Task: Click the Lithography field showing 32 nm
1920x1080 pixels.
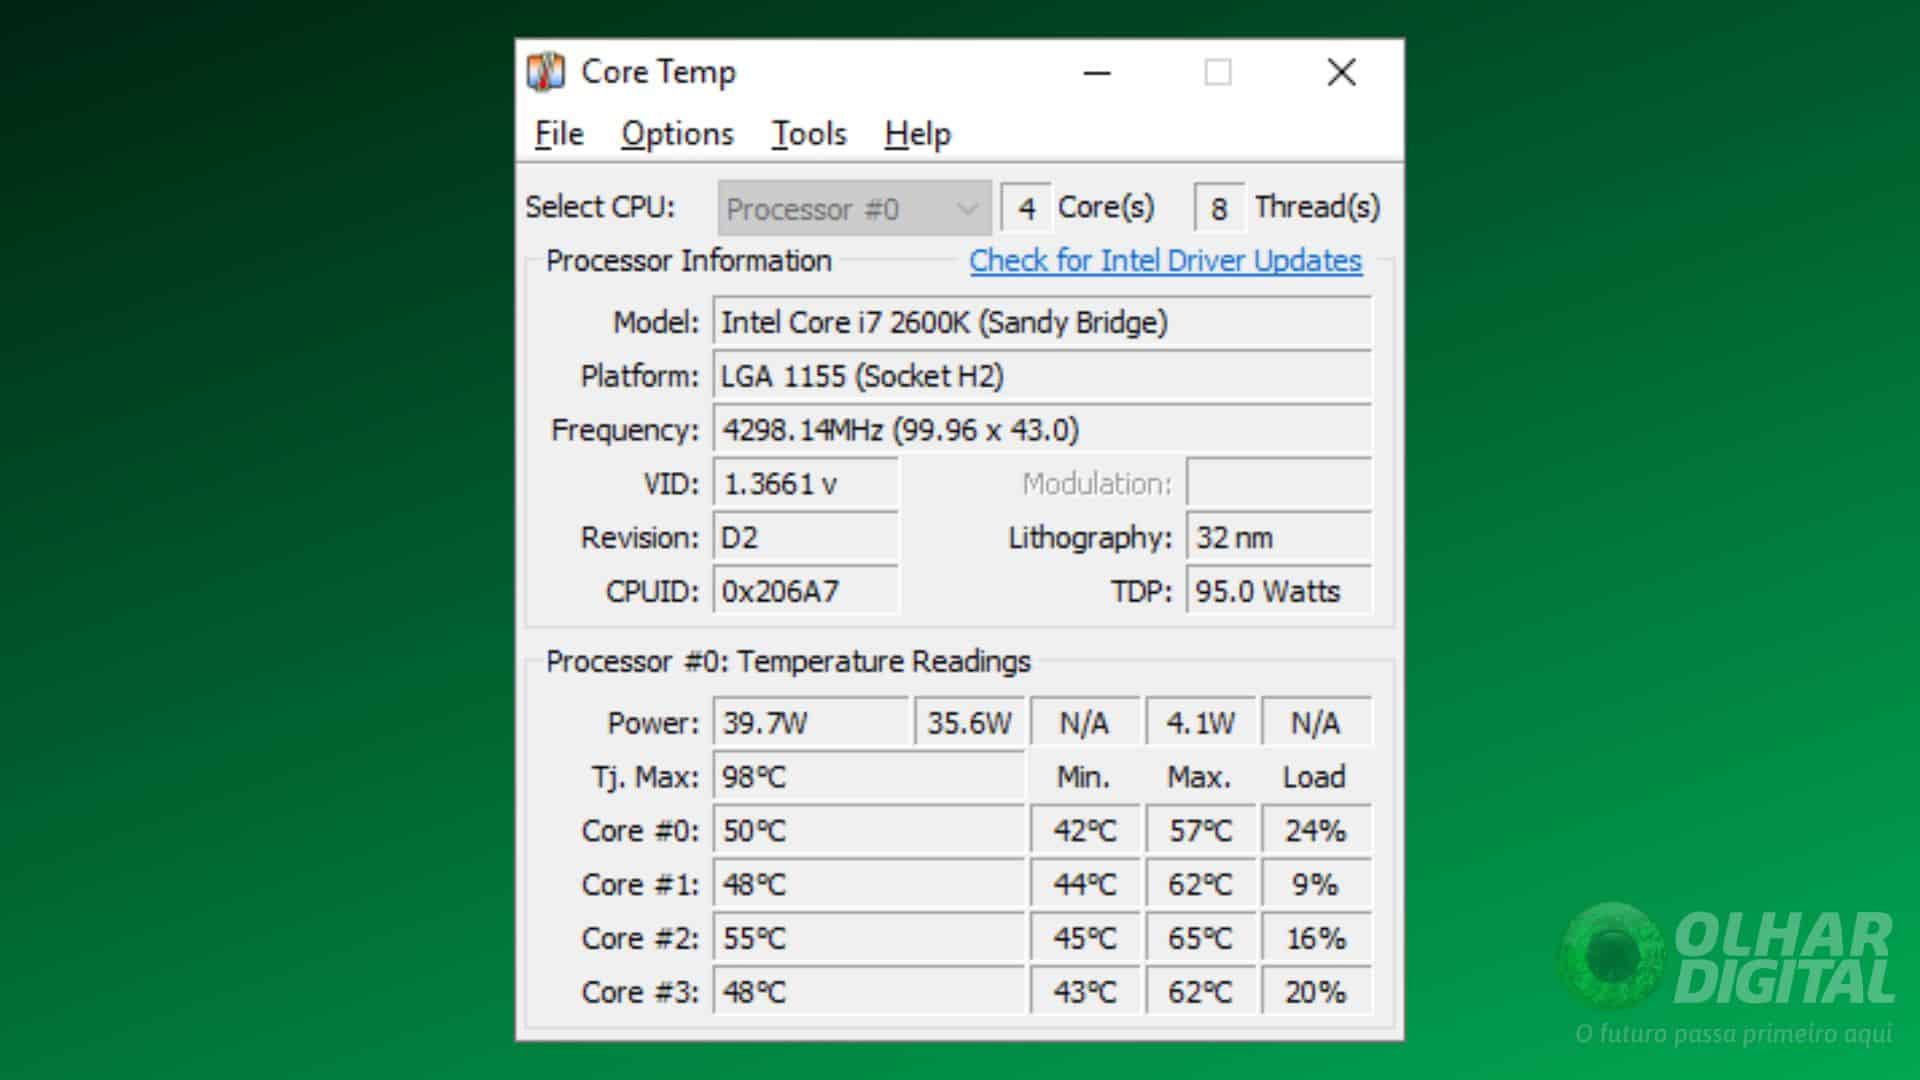Action: (1277, 537)
